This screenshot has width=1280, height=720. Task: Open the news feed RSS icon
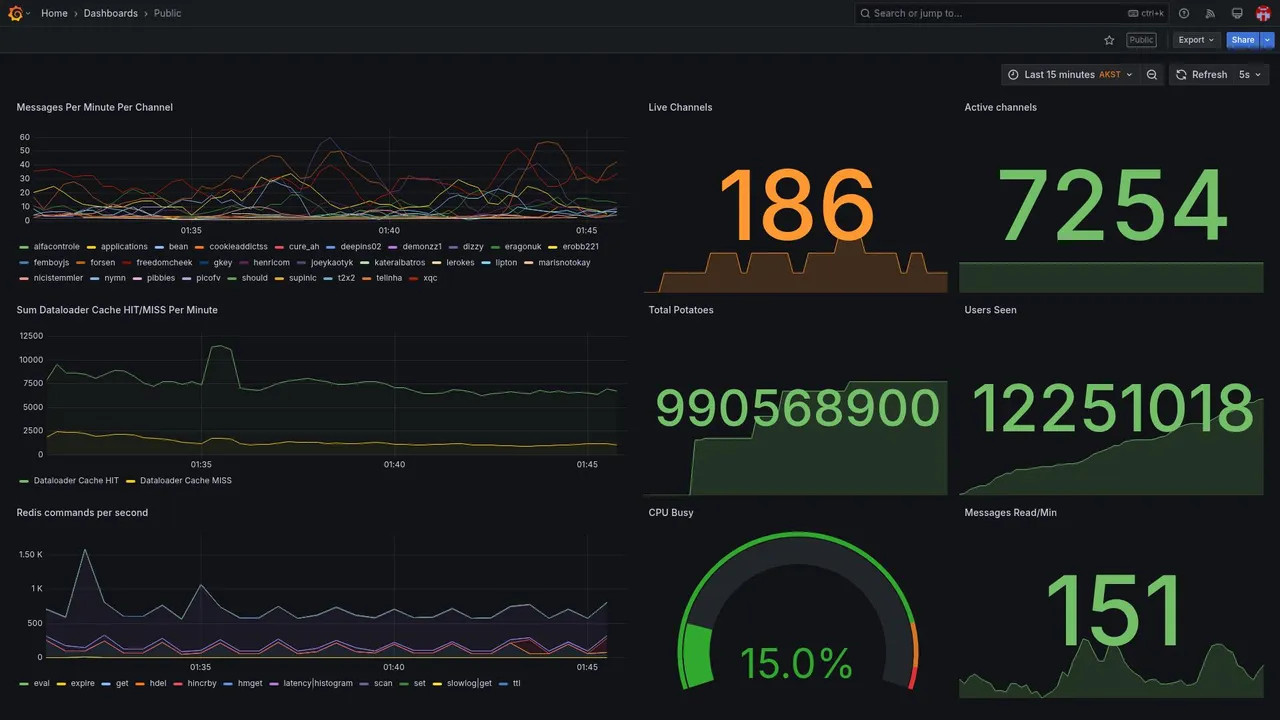tap(1210, 13)
